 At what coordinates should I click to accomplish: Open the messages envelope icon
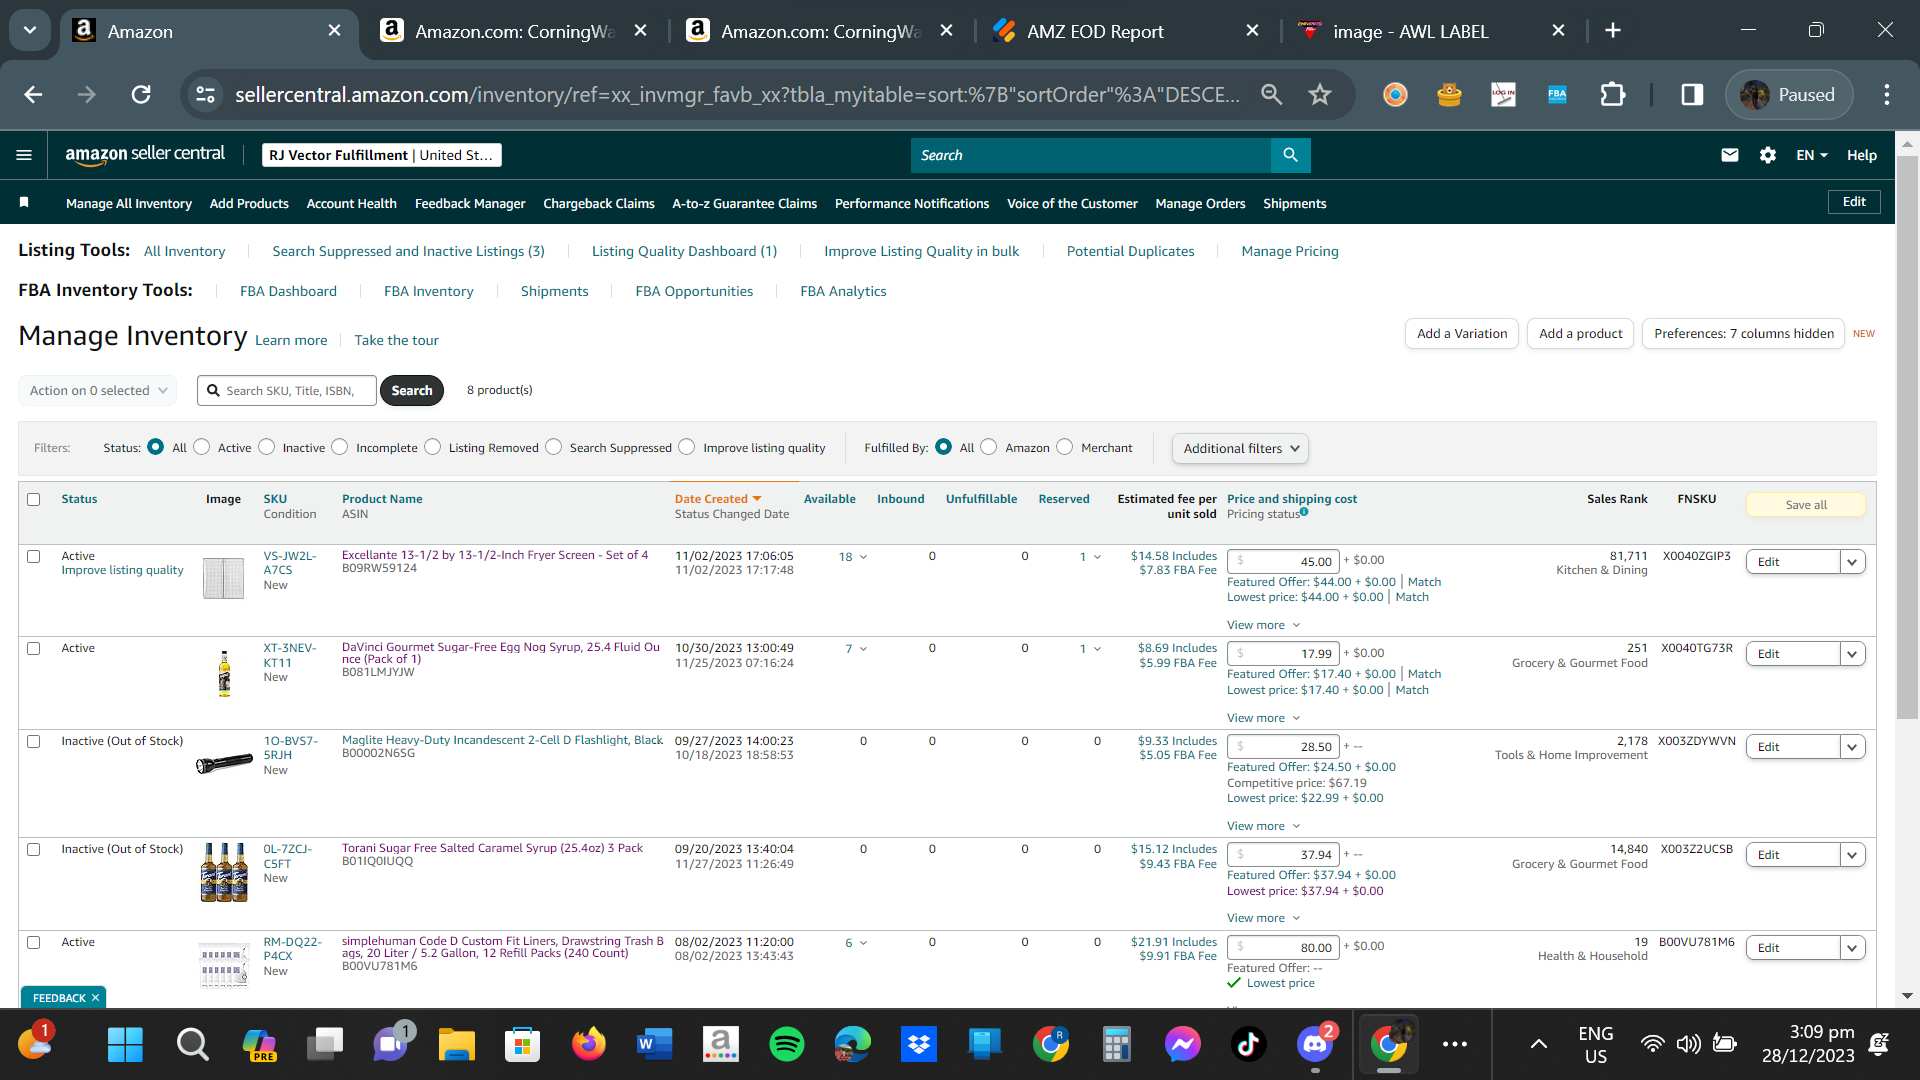1730,155
